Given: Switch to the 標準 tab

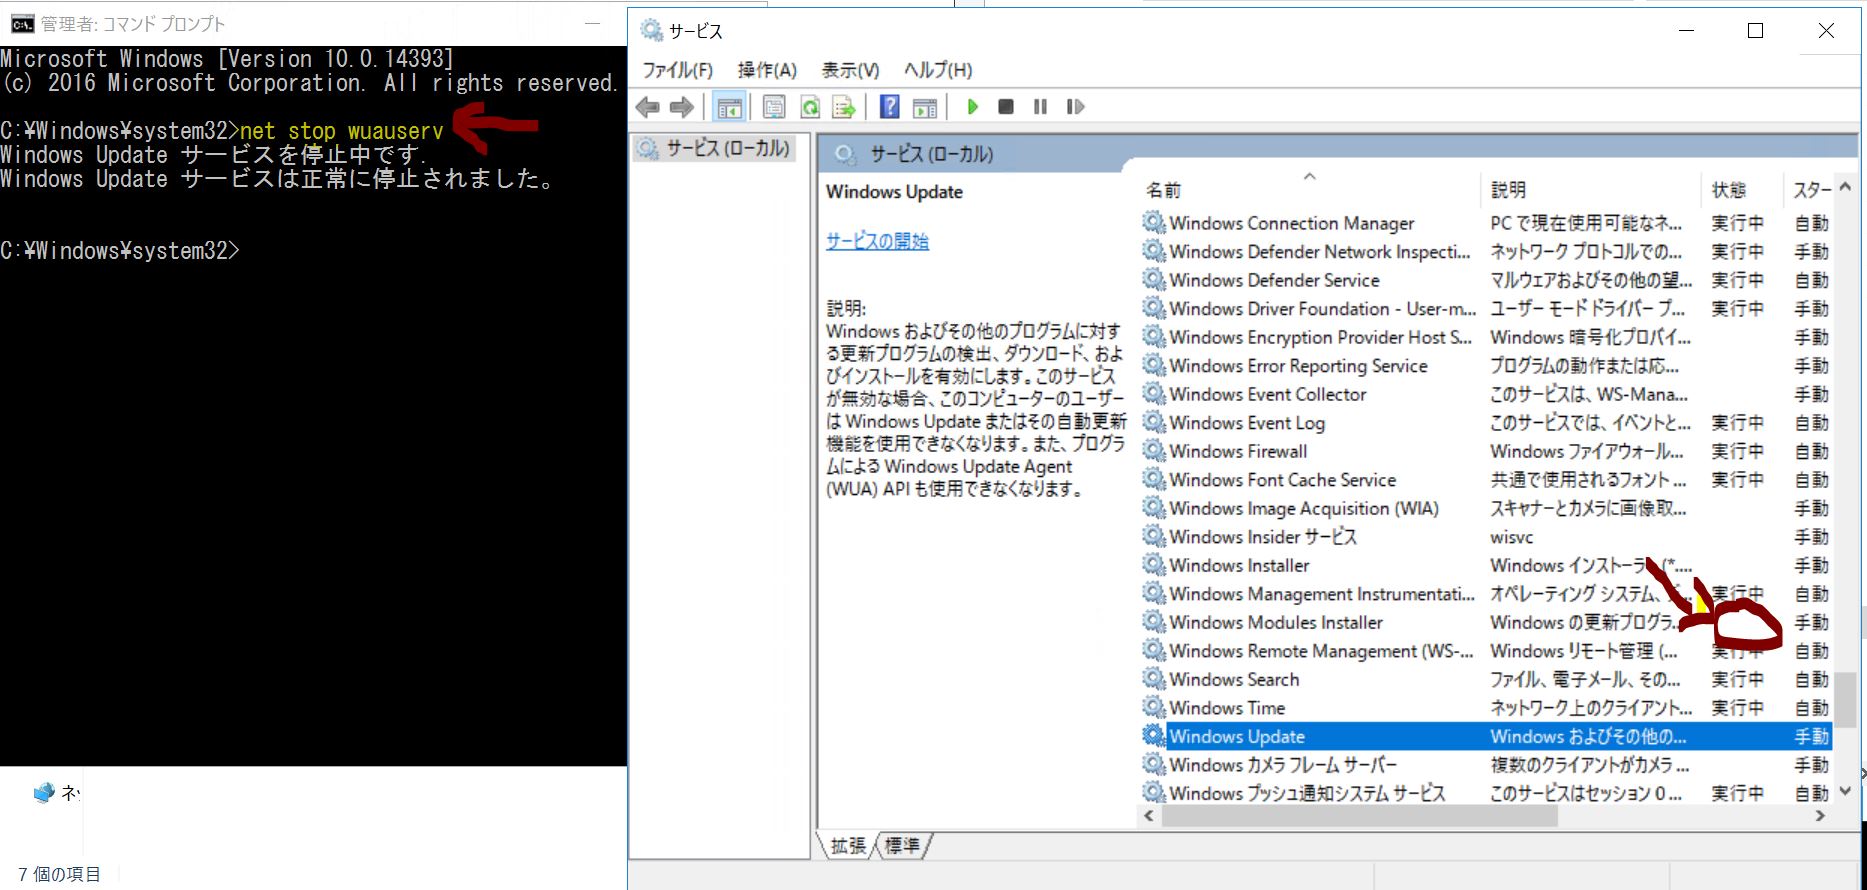Looking at the screenshot, I should (x=902, y=846).
